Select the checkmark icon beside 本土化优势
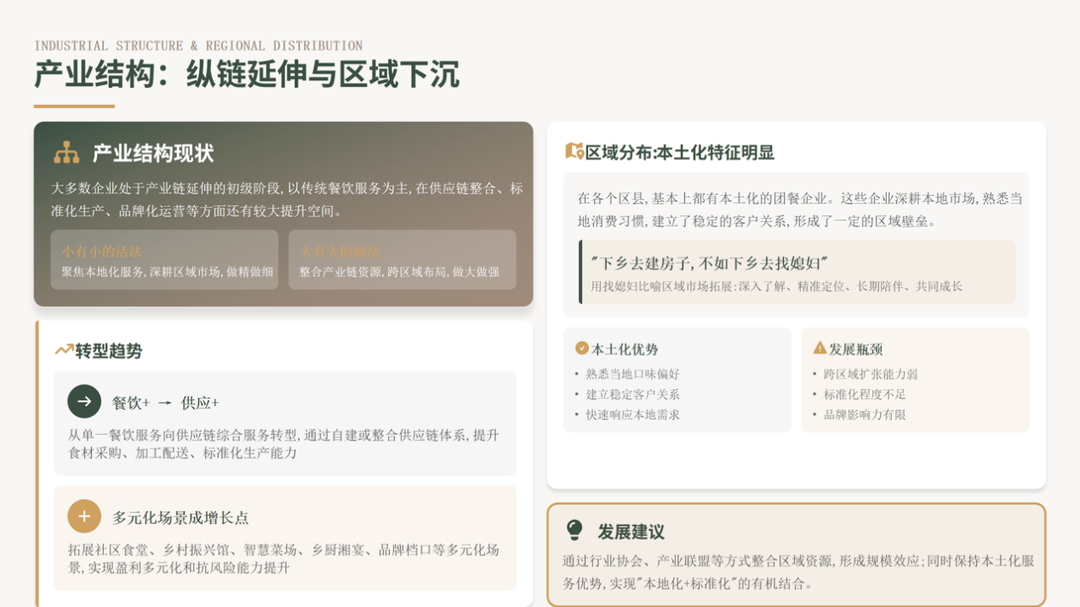Viewport: 1080px width, 607px height. coord(582,348)
